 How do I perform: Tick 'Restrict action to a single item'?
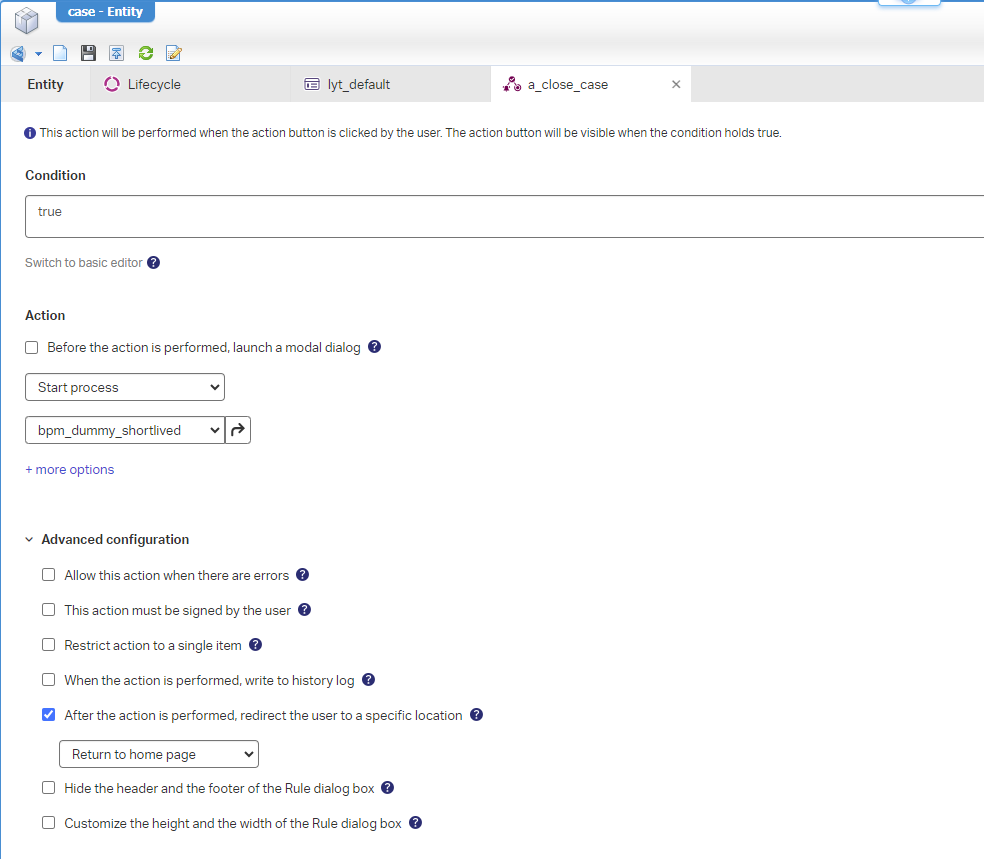49,645
